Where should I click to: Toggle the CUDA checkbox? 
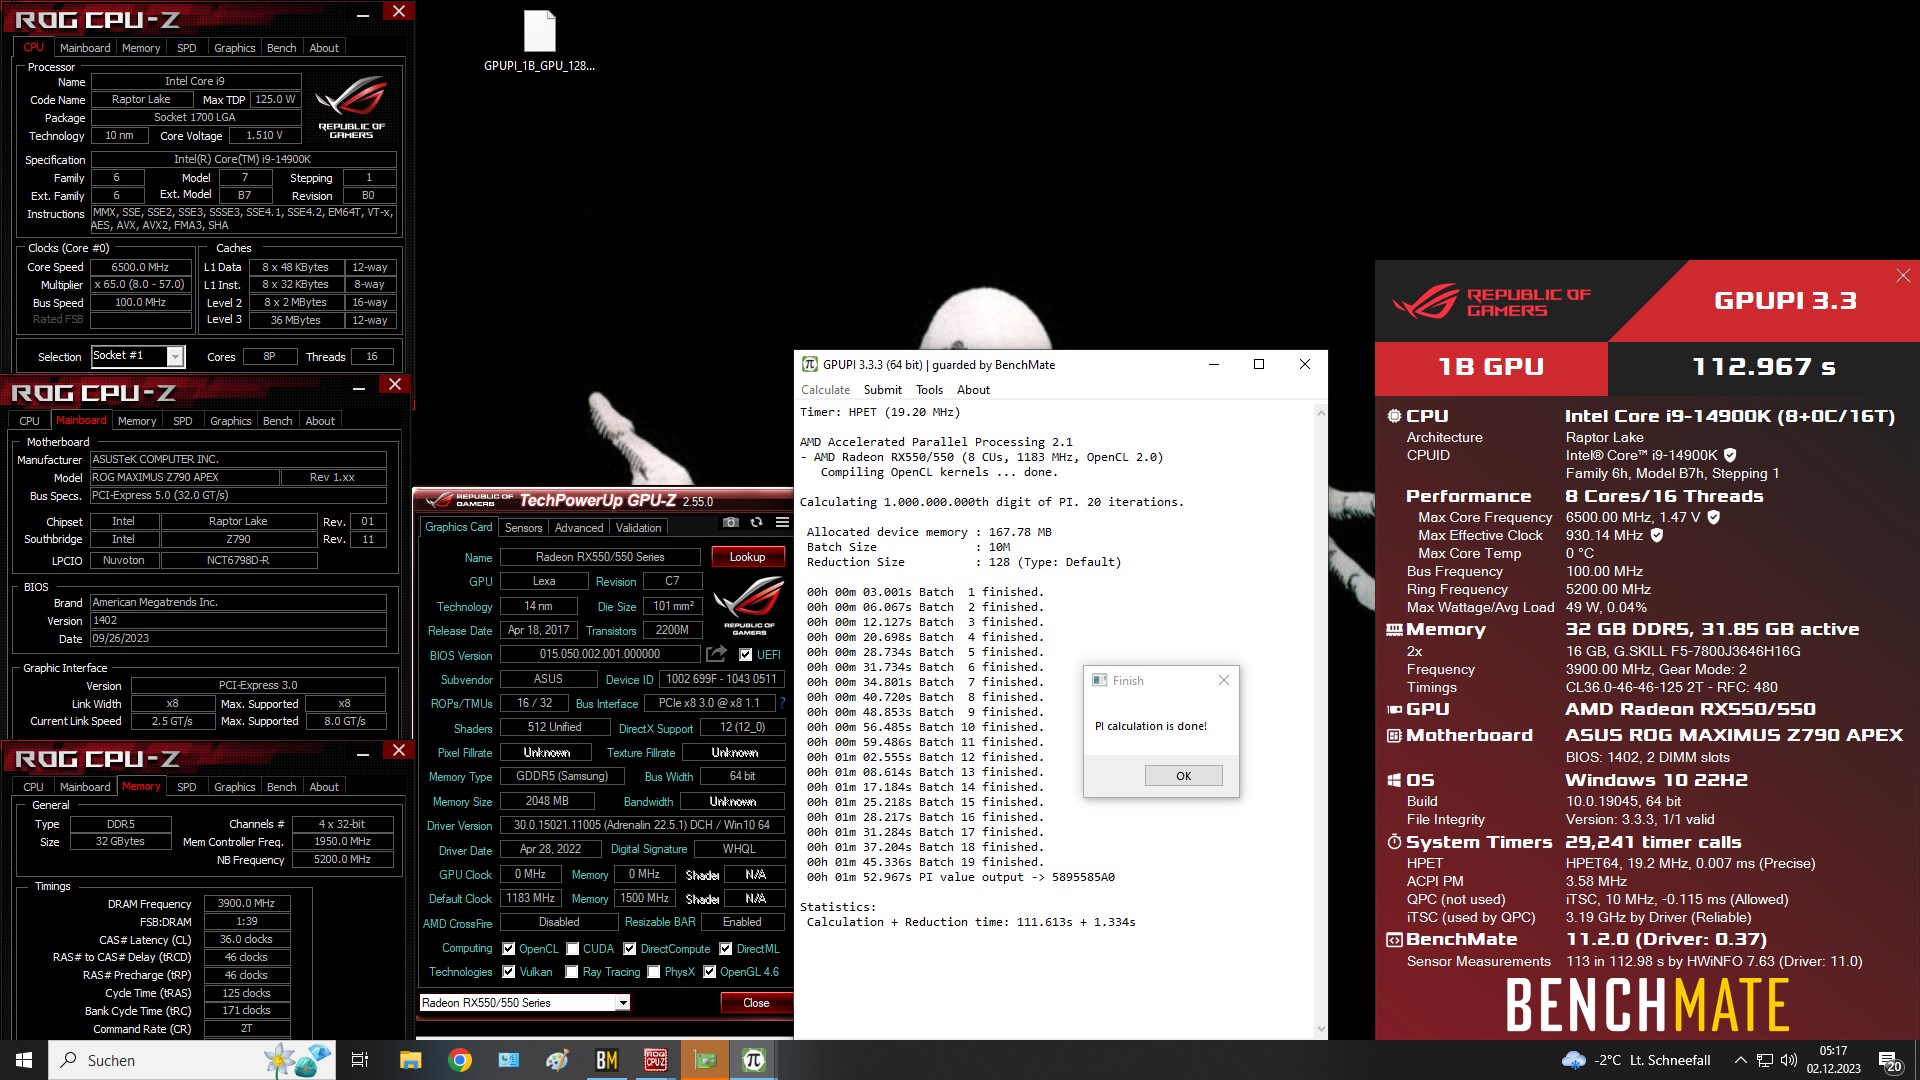[x=573, y=949]
